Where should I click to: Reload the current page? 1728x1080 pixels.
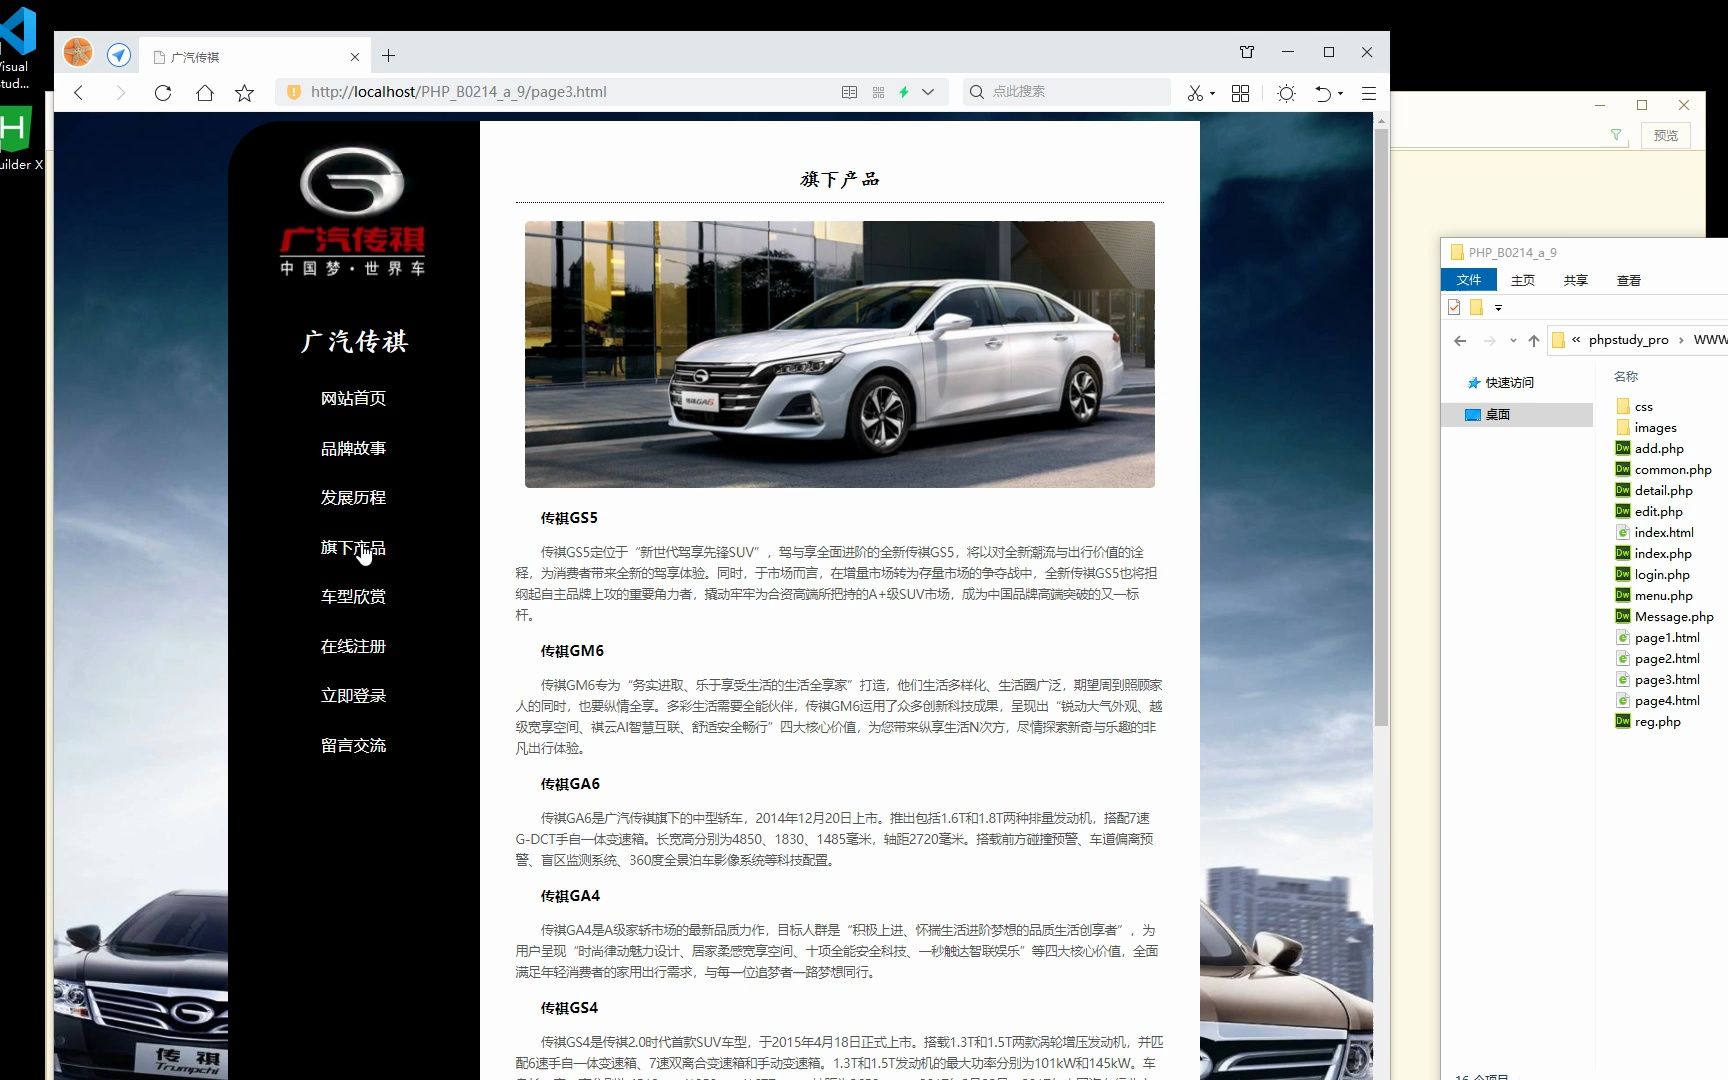163,93
